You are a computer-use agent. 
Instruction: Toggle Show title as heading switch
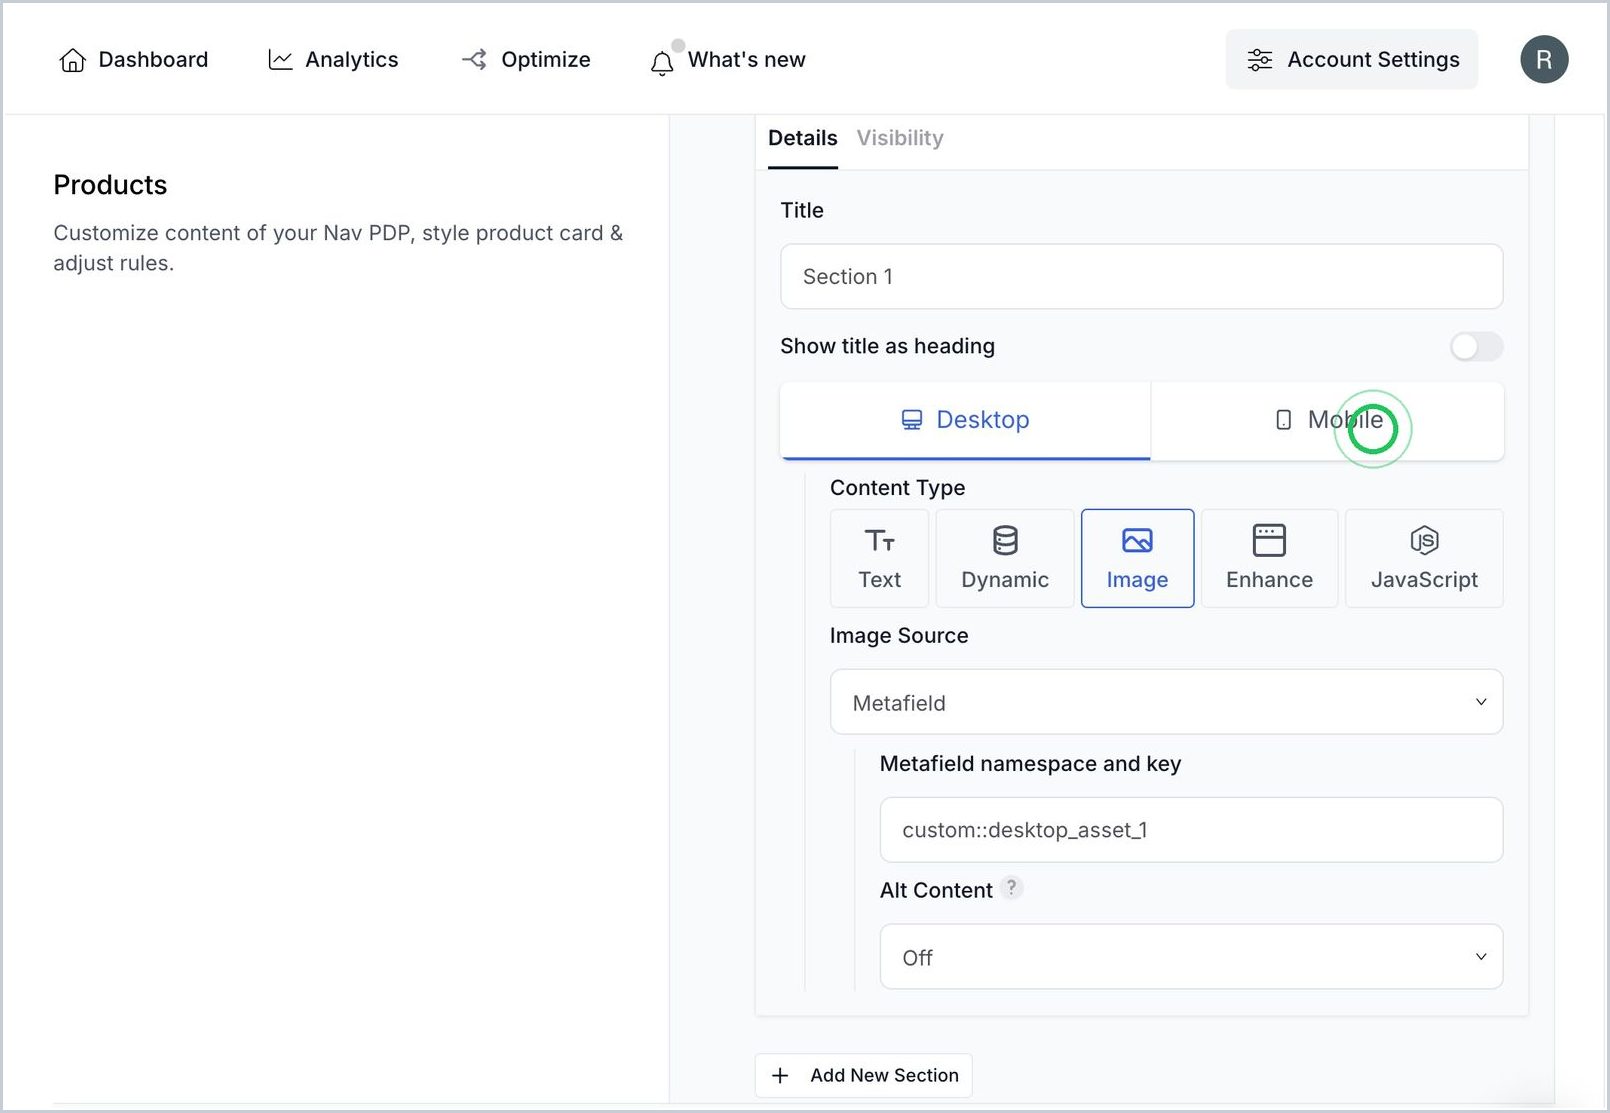click(1477, 346)
